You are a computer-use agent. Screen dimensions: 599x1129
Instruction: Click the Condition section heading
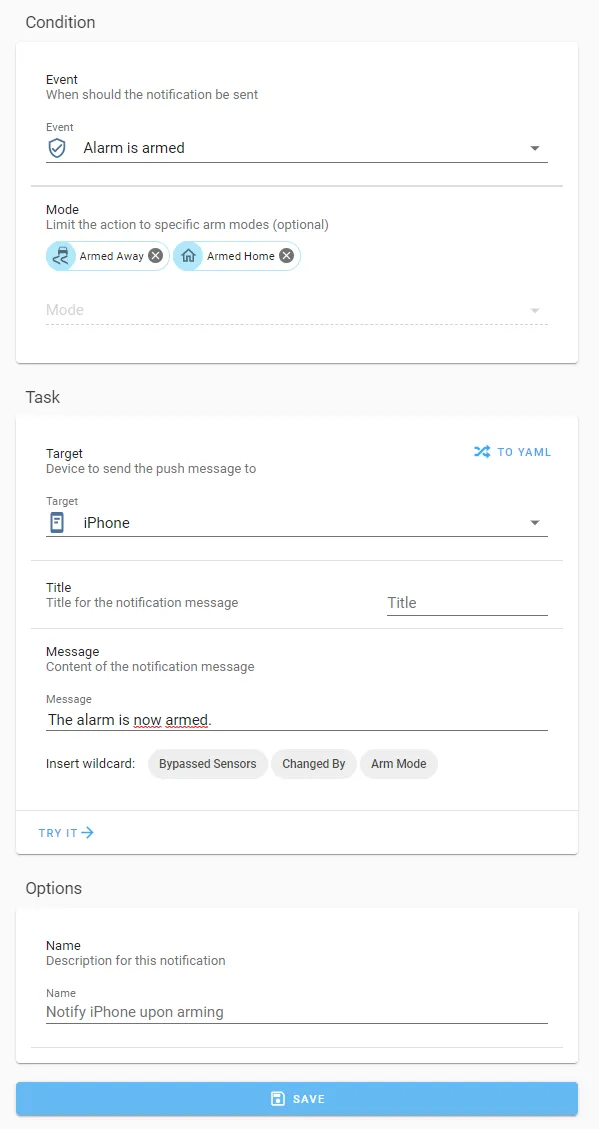tap(60, 22)
